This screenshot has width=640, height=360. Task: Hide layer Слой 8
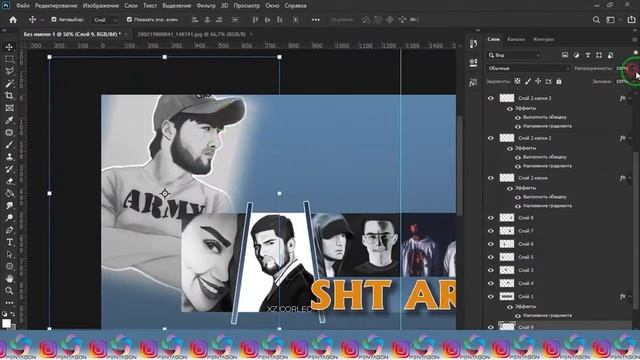tap(491, 218)
